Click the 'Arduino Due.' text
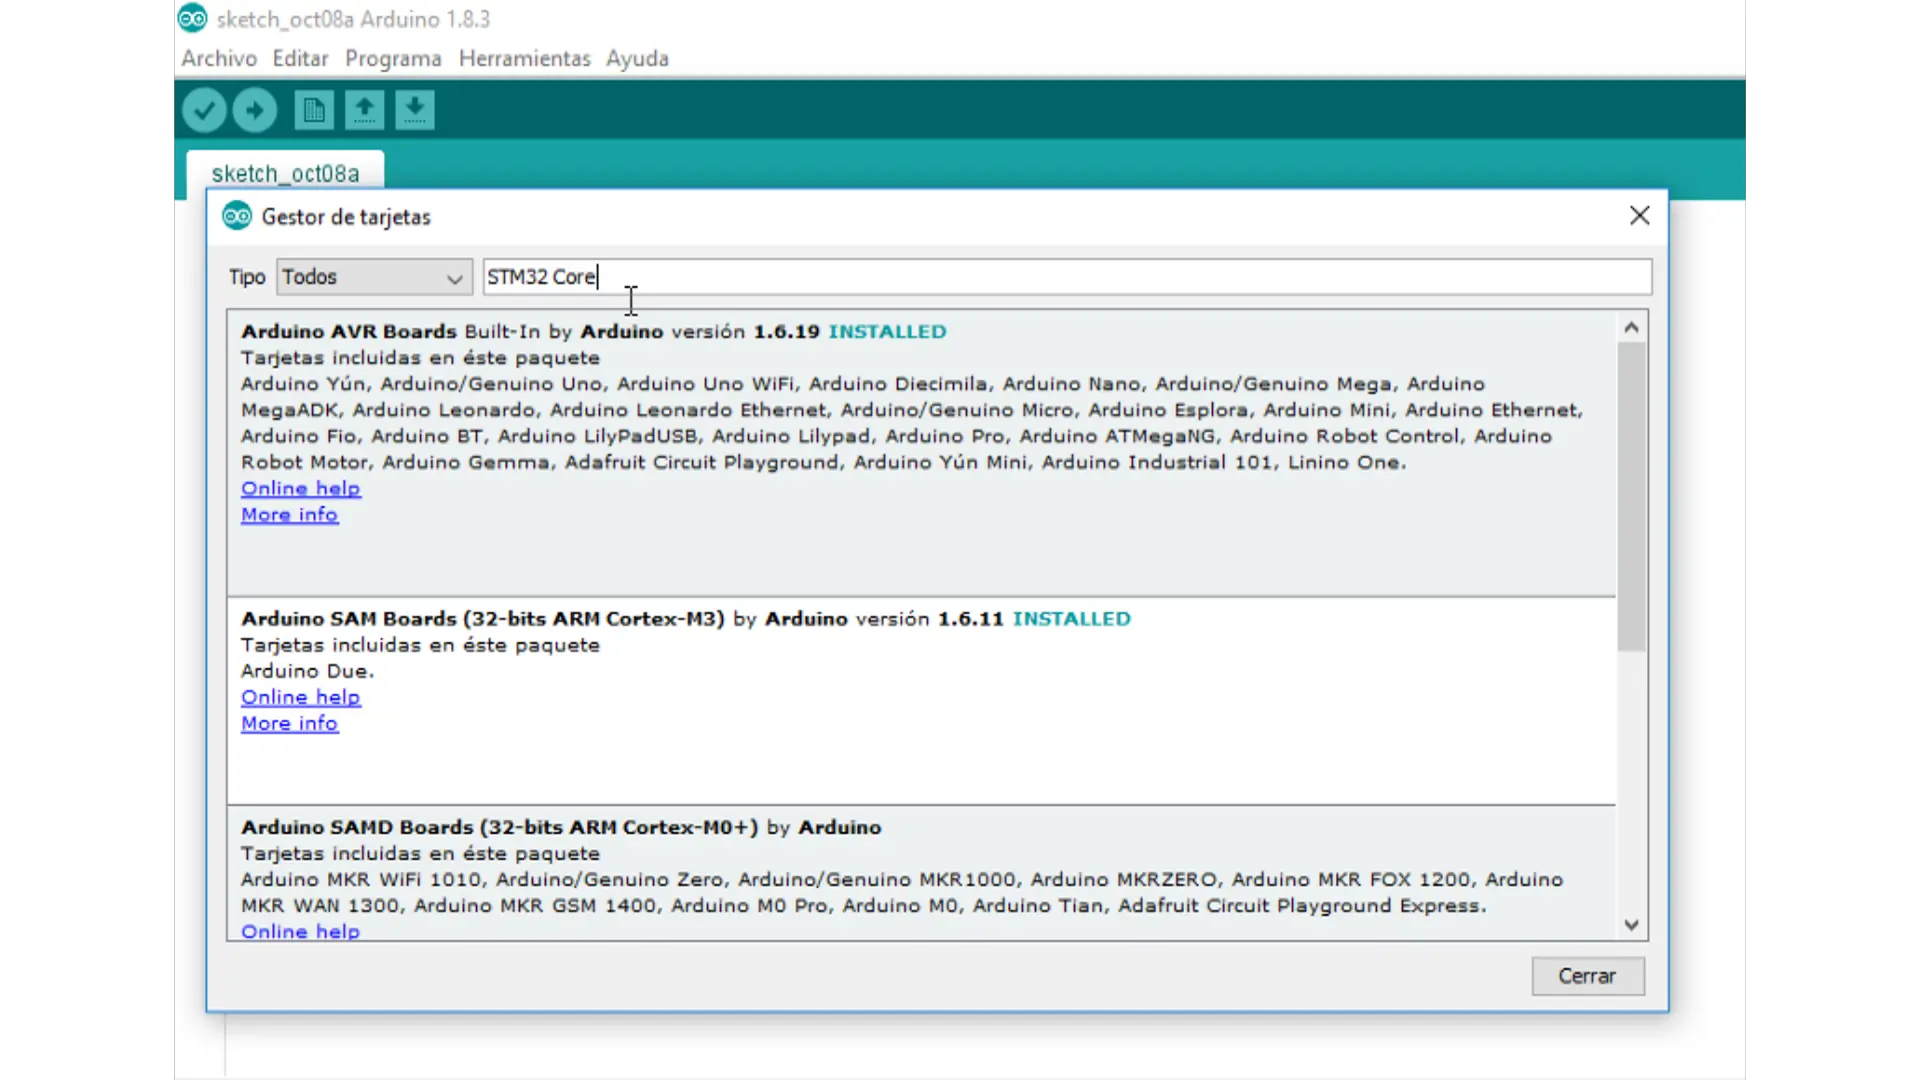The height and width of the screenshot is (1080, 1920). click(x=307, y=671)
